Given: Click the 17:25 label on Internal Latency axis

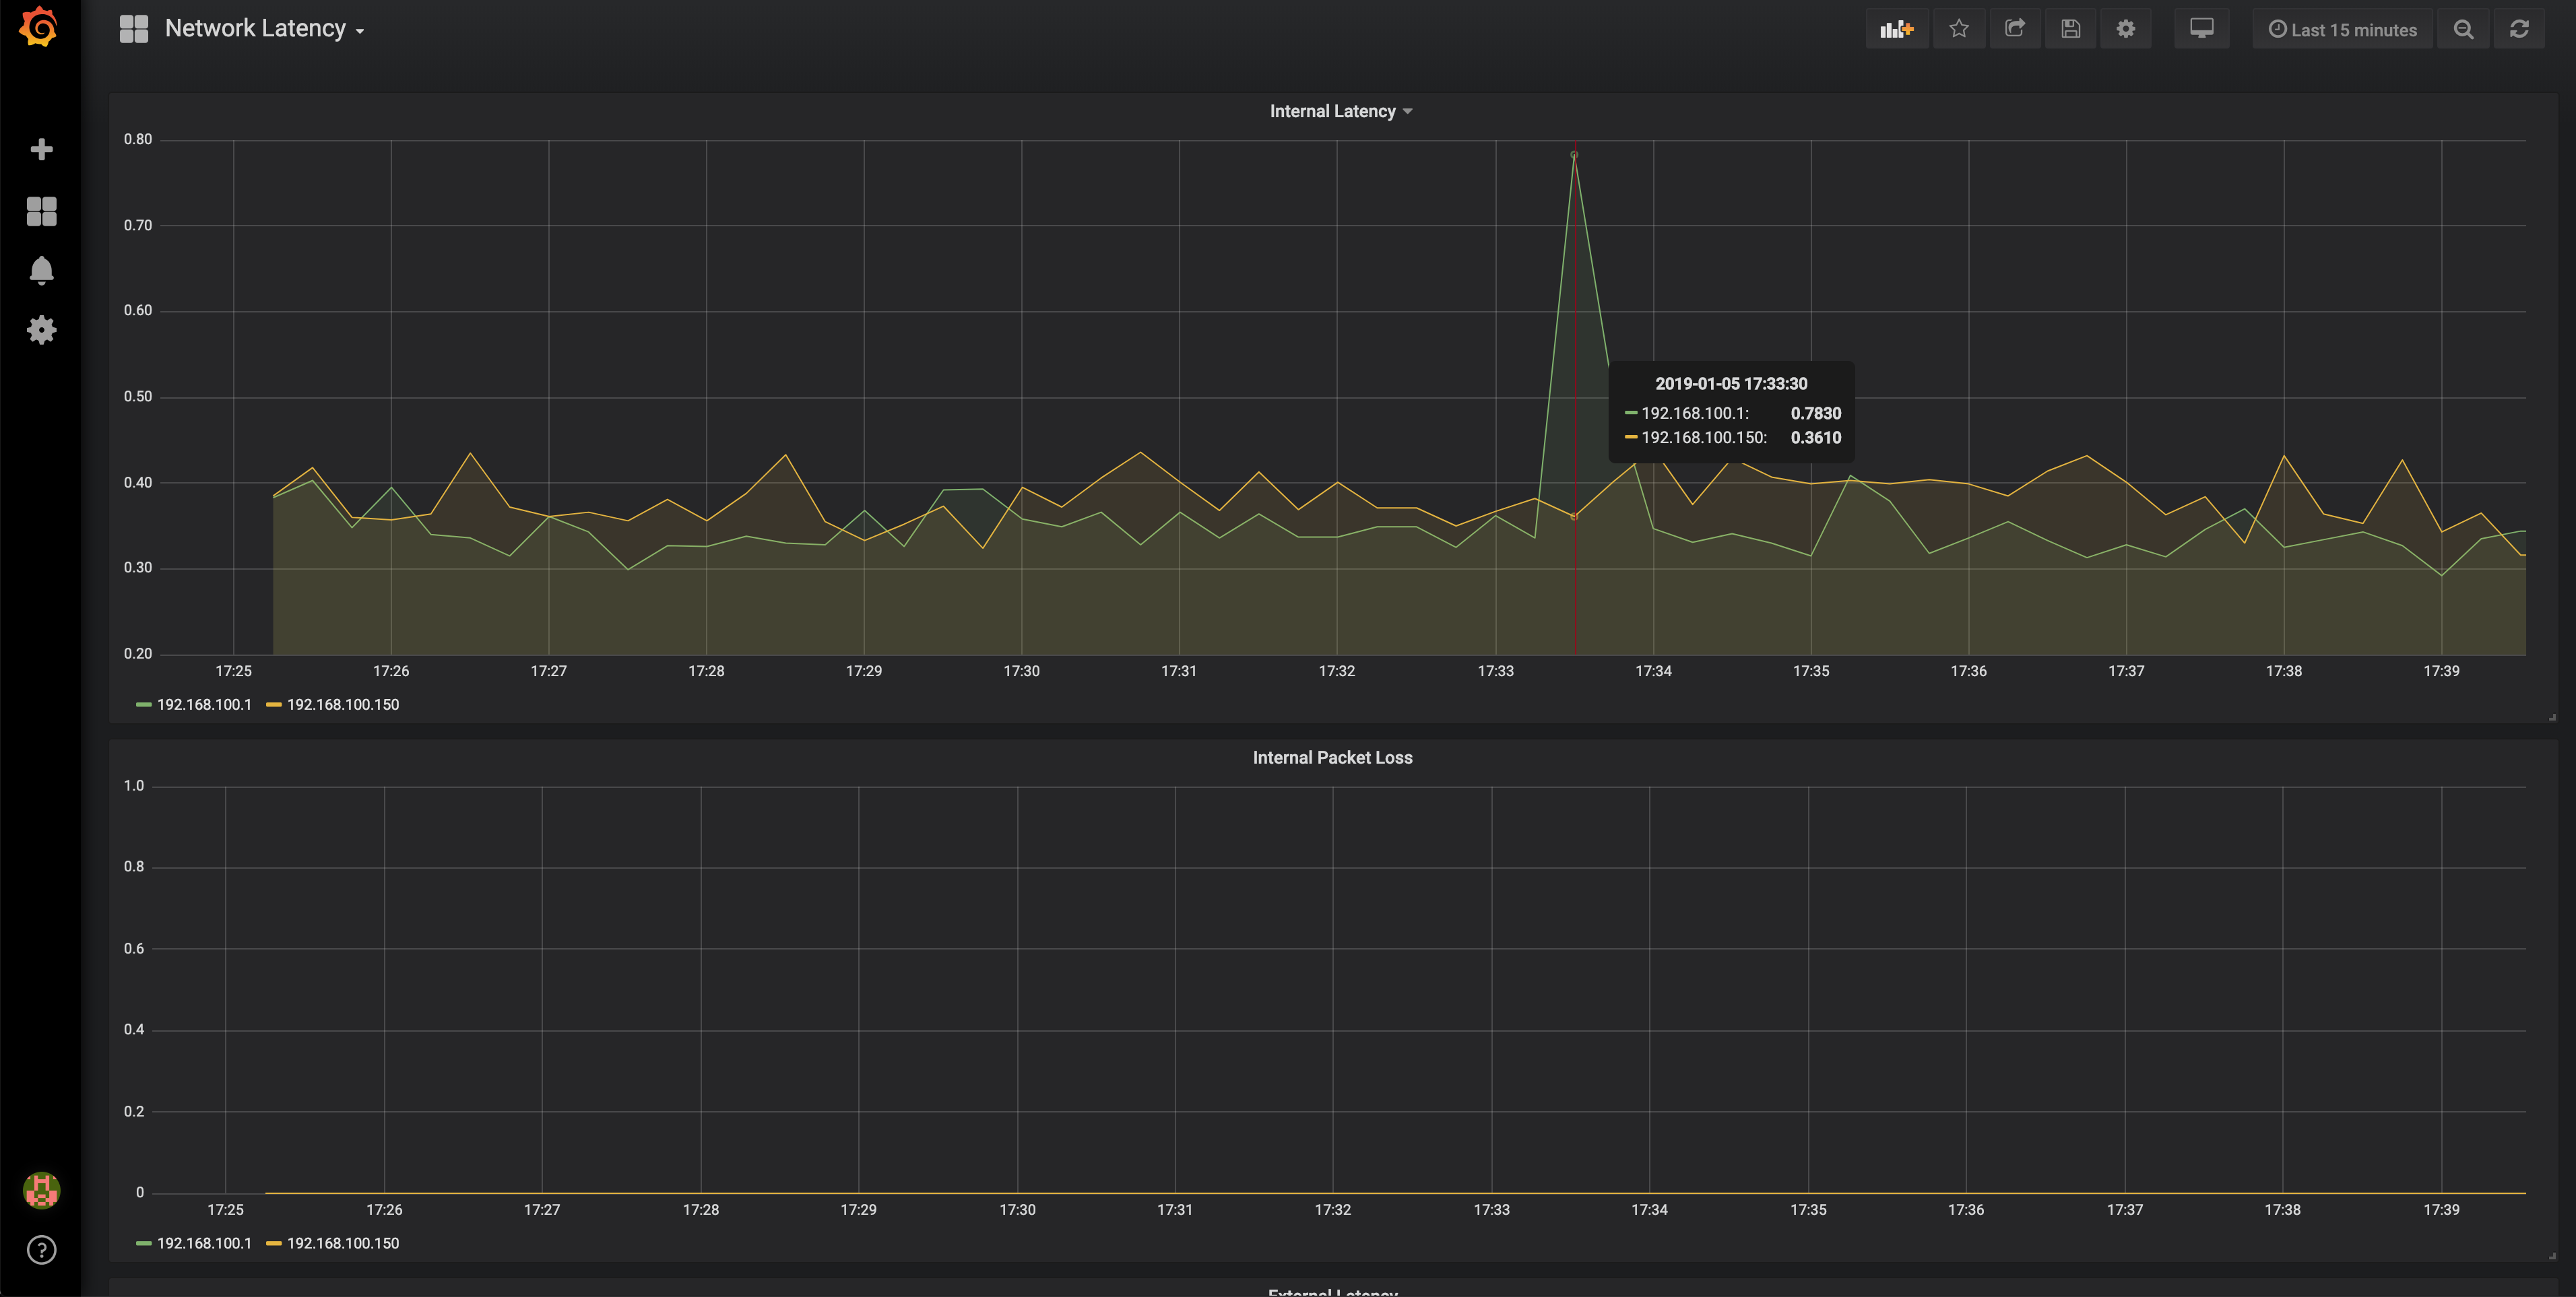Looking at the screenshot, I should [233, 671].
